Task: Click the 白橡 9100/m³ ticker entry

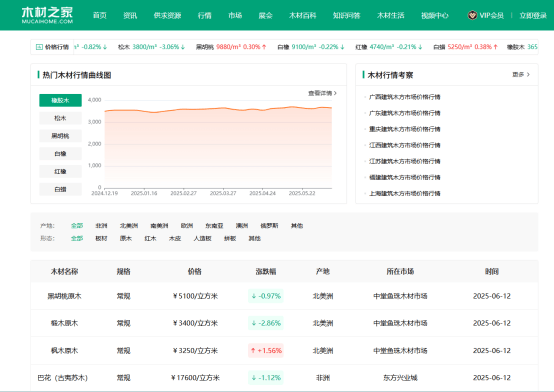Action: [311, 47]
